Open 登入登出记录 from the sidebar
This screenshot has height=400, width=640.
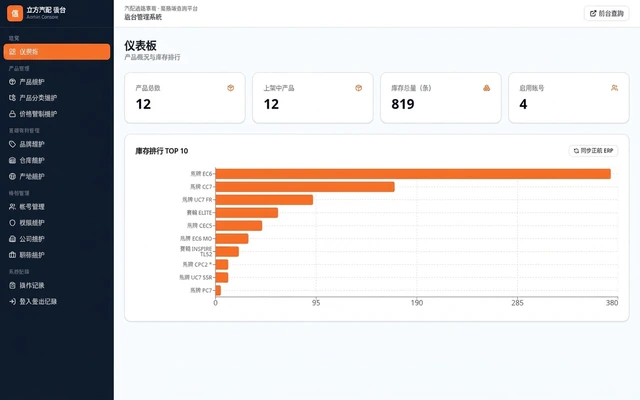tap(57, 302)
